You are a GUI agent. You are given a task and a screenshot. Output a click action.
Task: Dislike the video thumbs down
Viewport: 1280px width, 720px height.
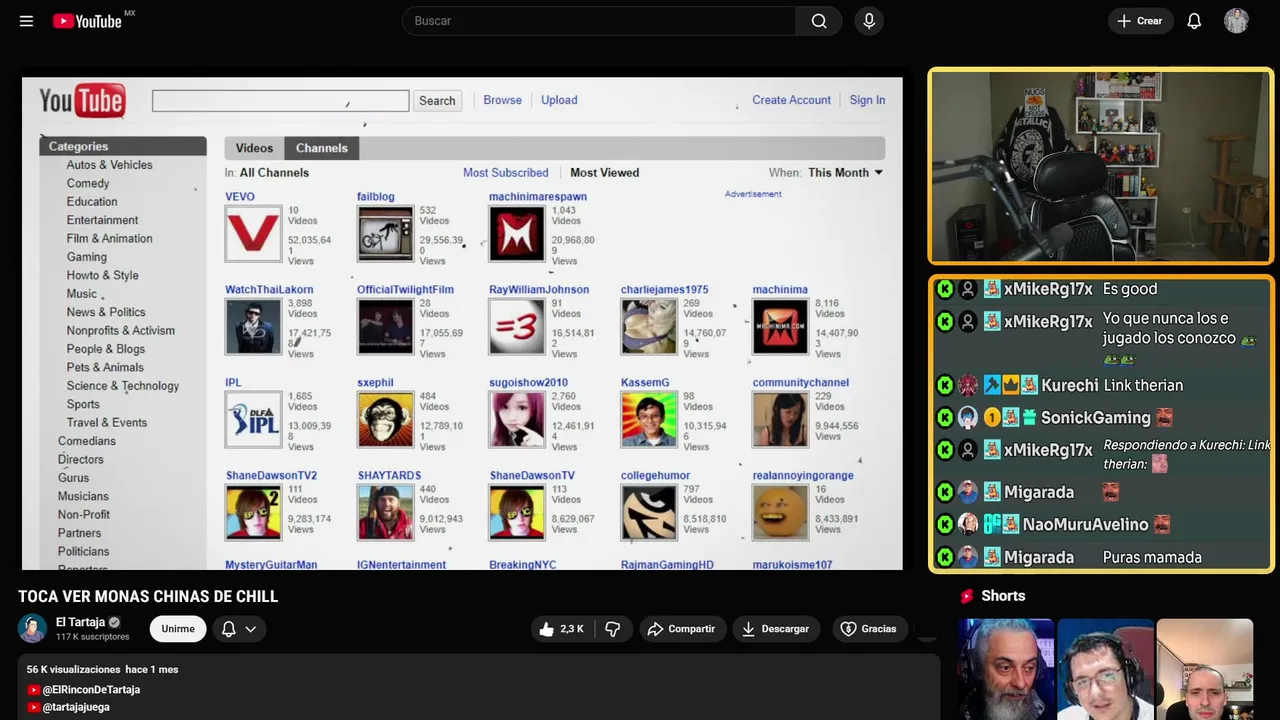tap(613, 629)
